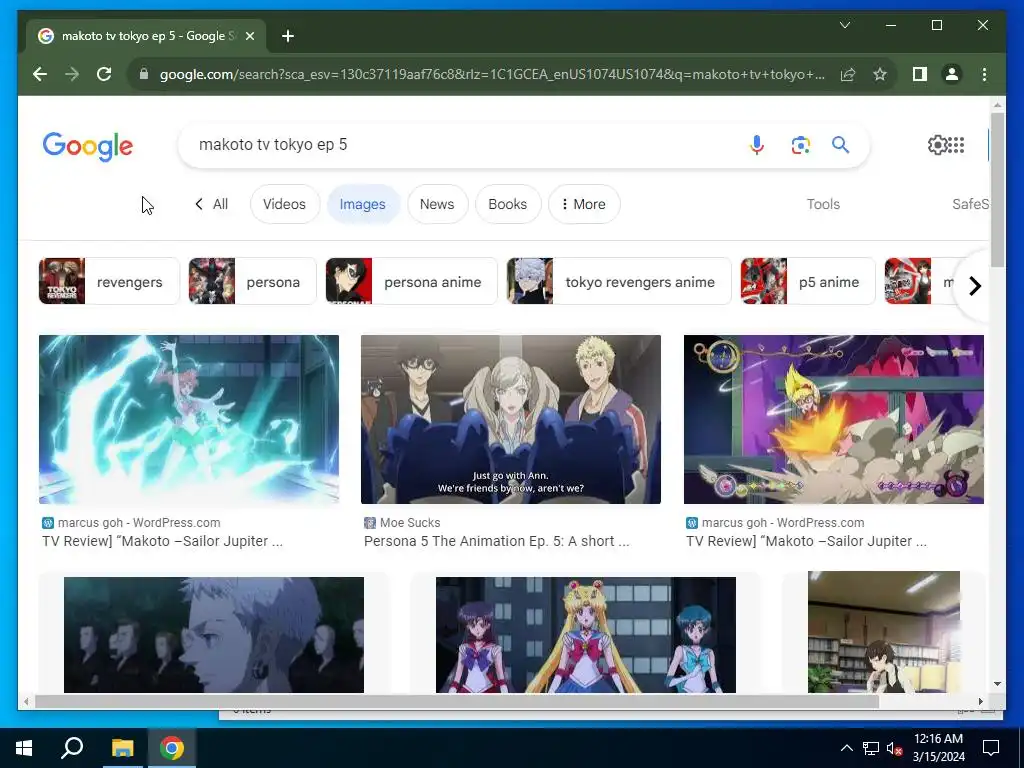This screenshot has width=1024, height=768.
Task: Open a new tab with the plus button
Action: tap(288, 36)
